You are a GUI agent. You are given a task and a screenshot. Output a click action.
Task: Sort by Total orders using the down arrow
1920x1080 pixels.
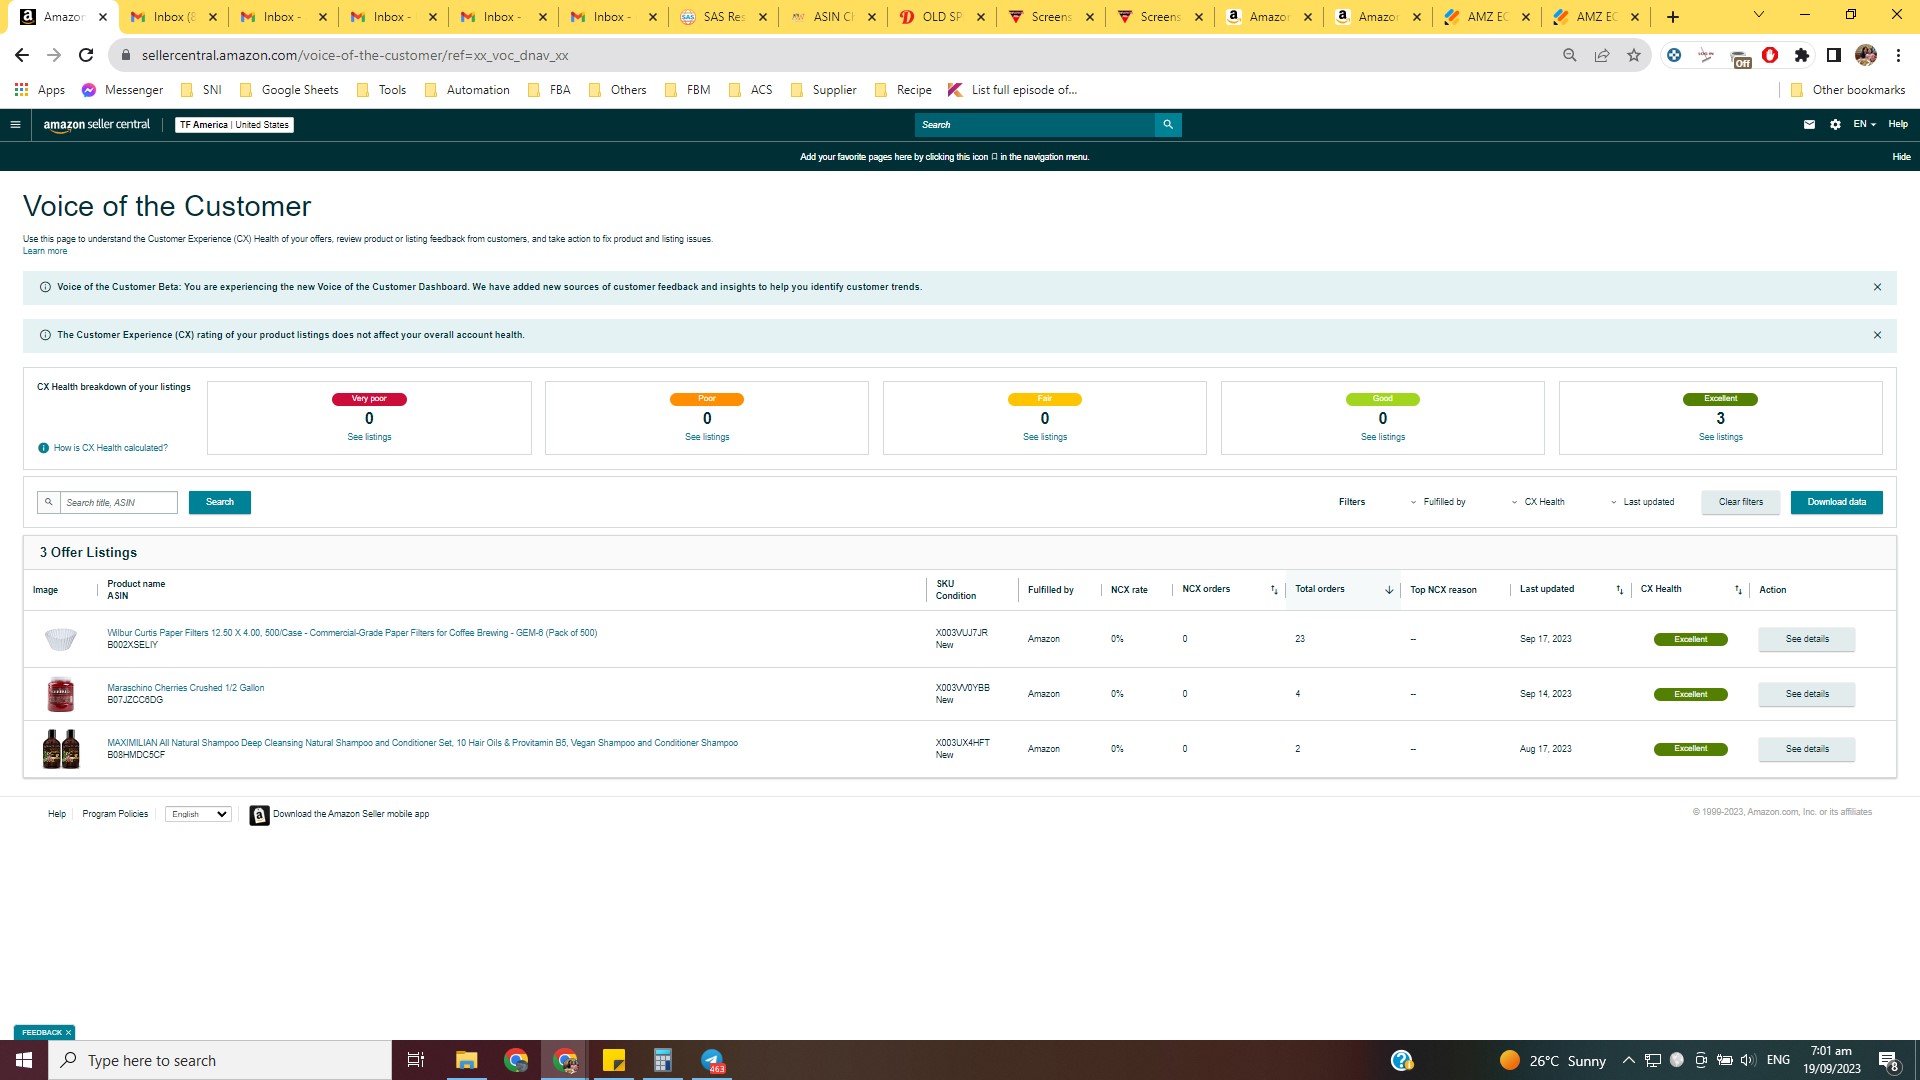point(1389,590)
